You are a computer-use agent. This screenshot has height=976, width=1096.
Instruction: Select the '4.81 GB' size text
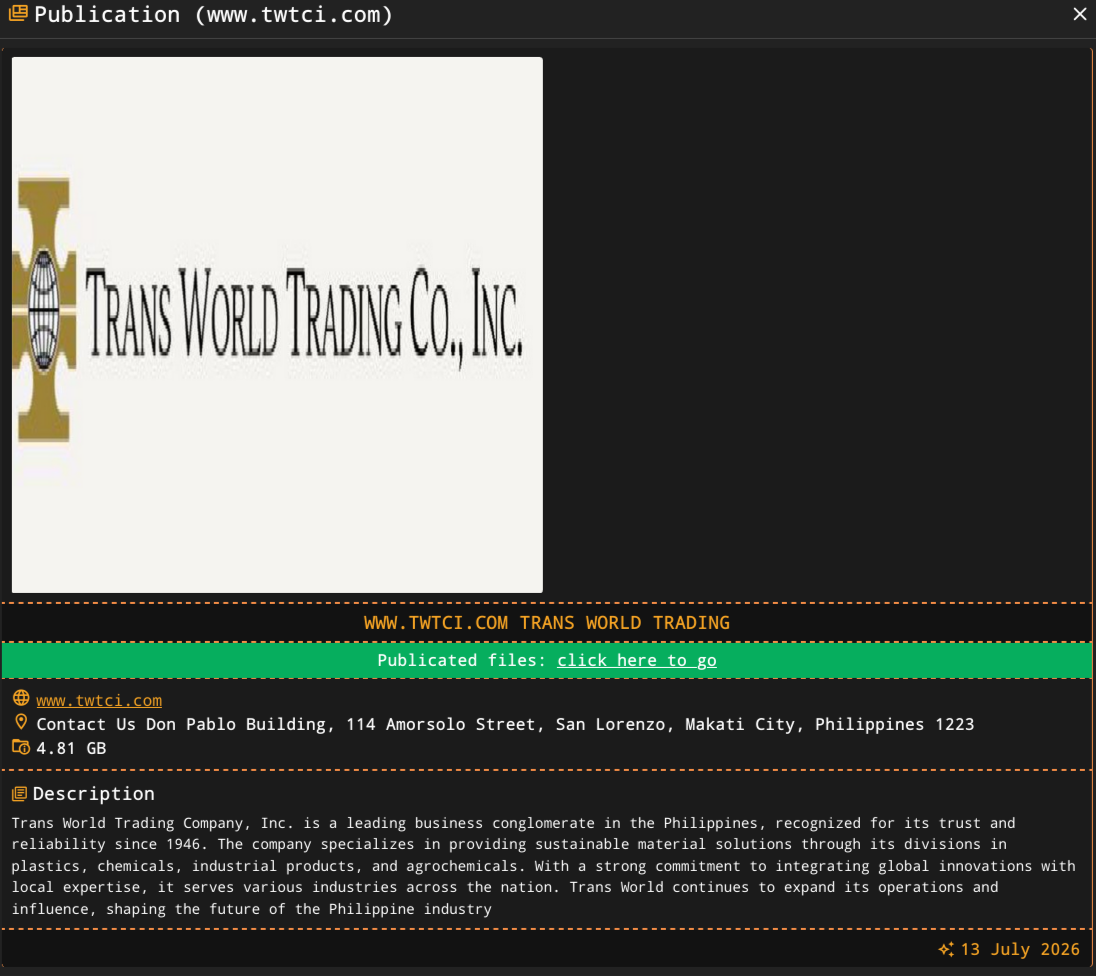pos(71,748)
